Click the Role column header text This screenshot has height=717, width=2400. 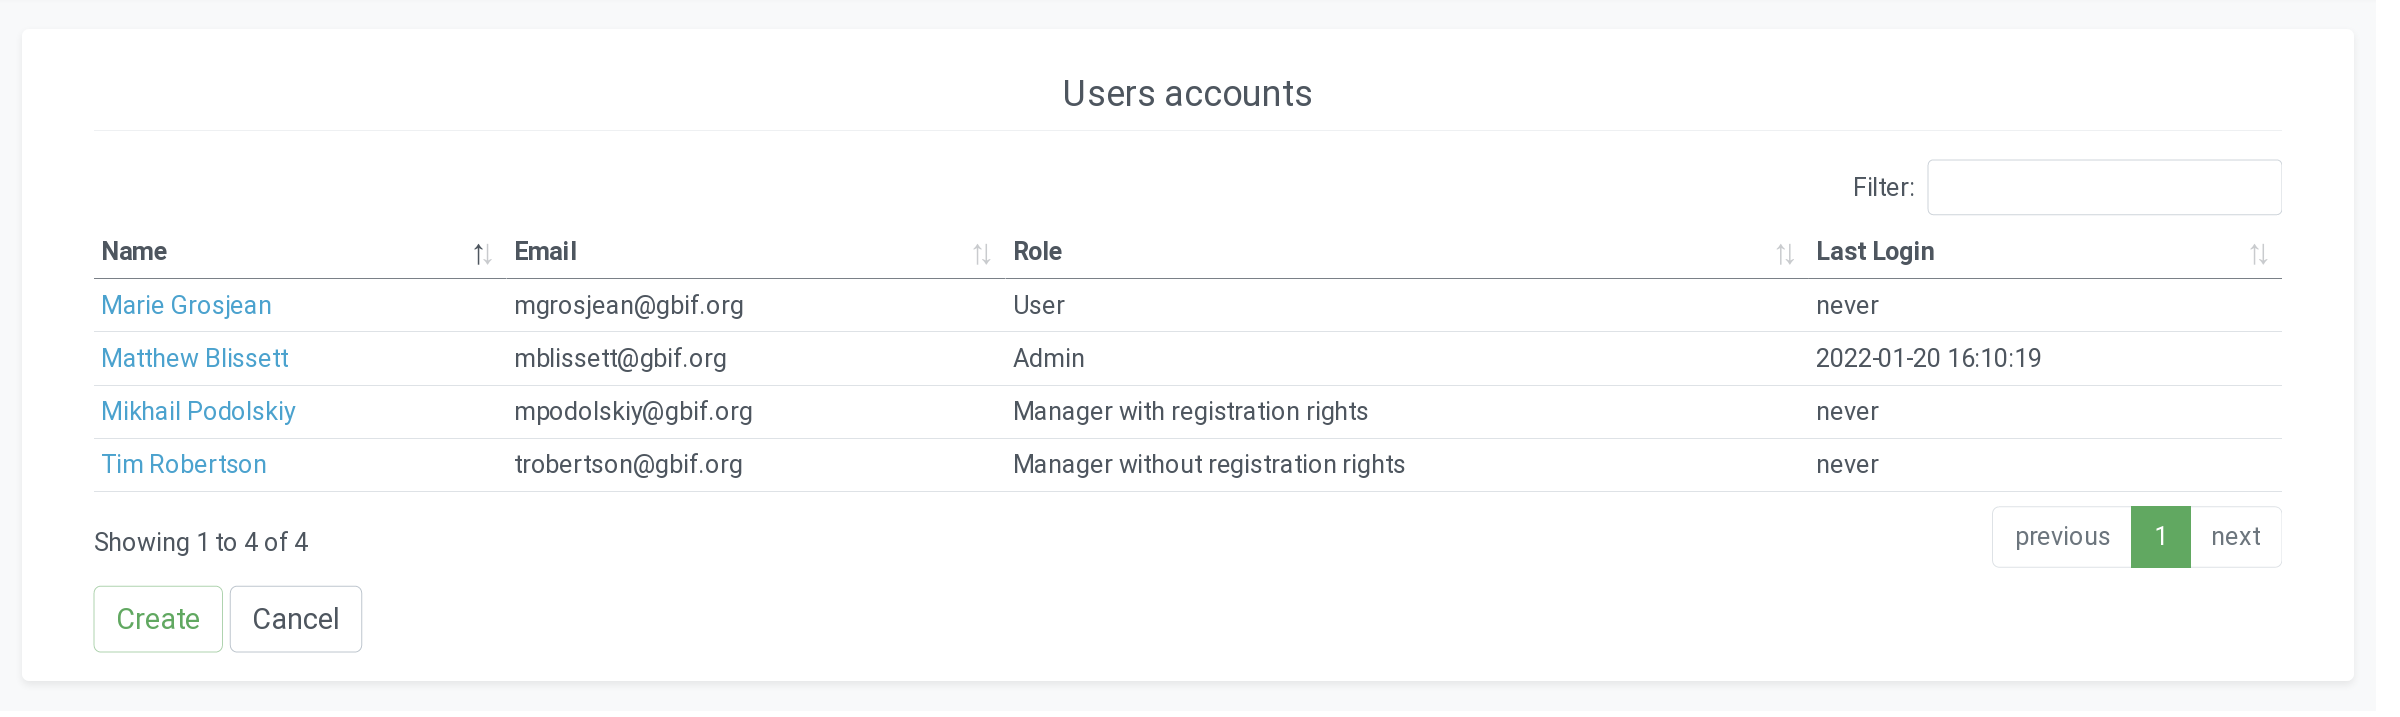click(1037, 251)
